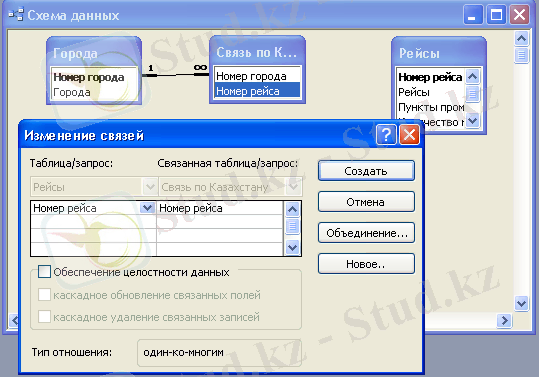The height and width of the screenshot is (377, 539).
Task: Toggle каскадное удаление связанных записей checkbox
Action: click(x=44, y=317)
